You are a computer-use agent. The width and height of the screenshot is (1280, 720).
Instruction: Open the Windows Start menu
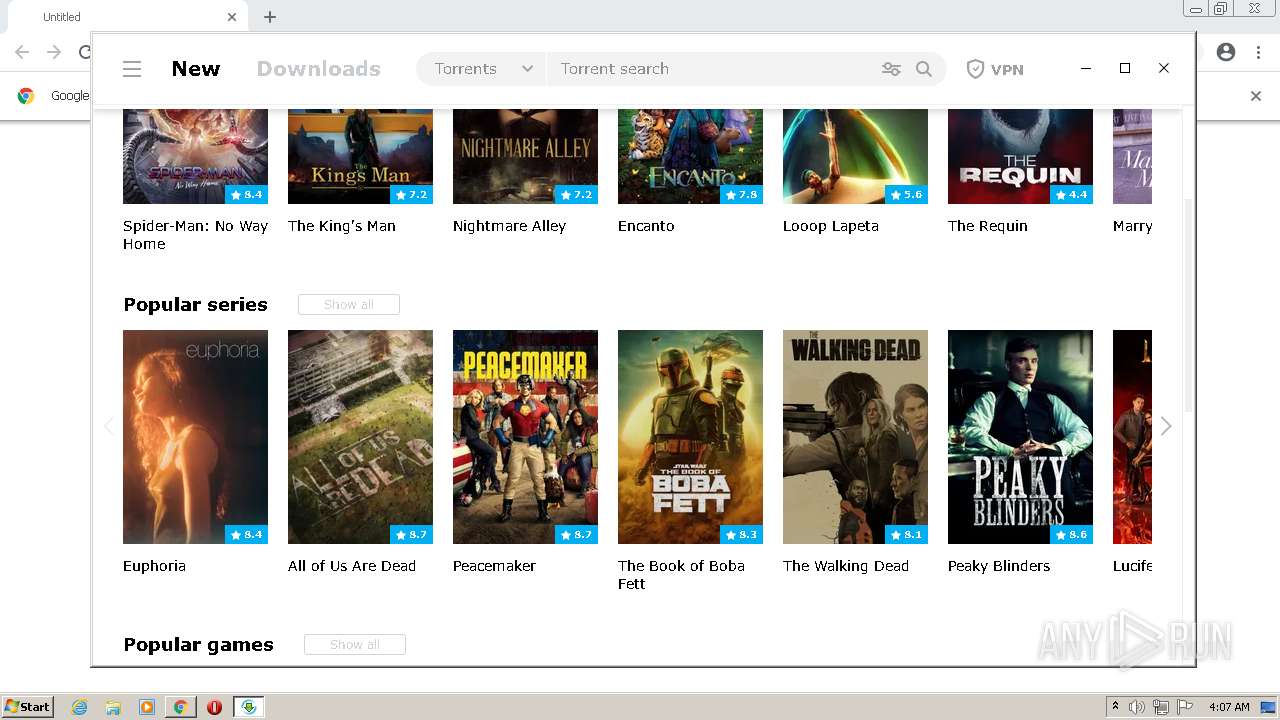pos(27,707)
